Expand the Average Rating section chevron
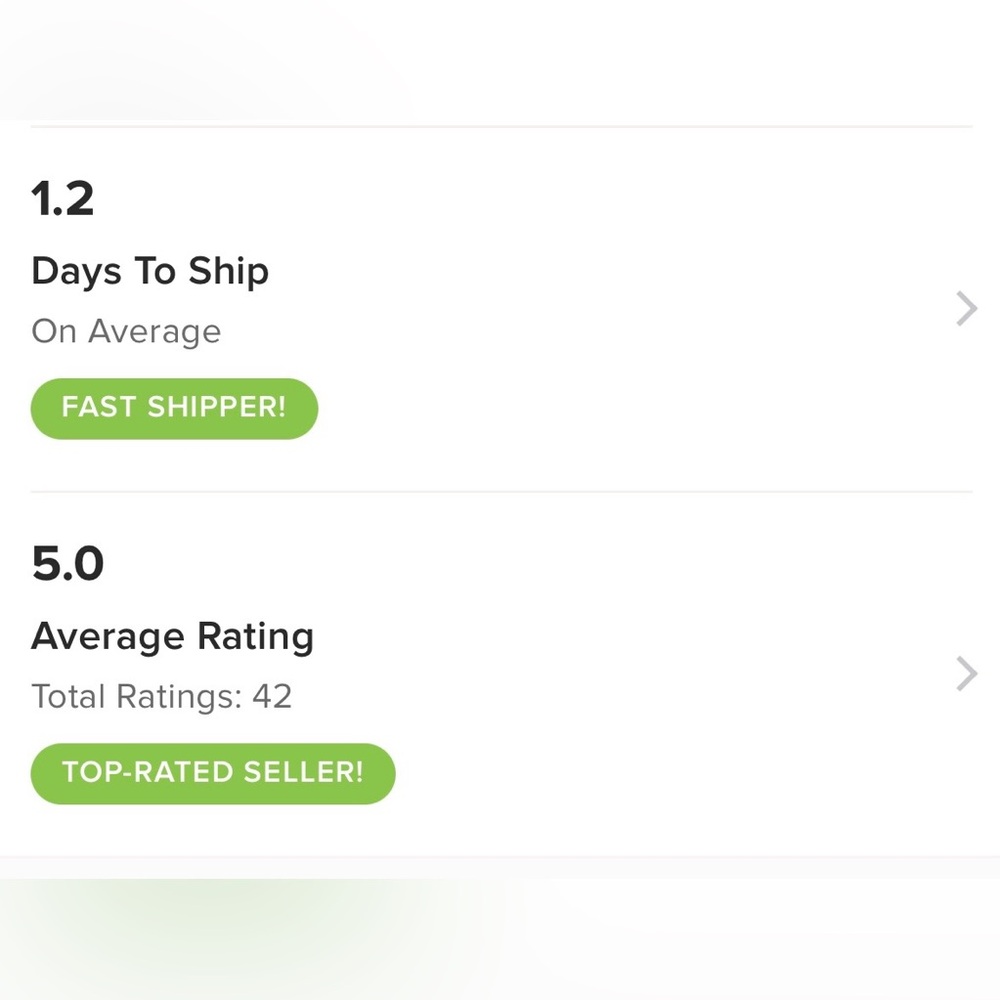 pyautogui.click(x=965, y=673)
